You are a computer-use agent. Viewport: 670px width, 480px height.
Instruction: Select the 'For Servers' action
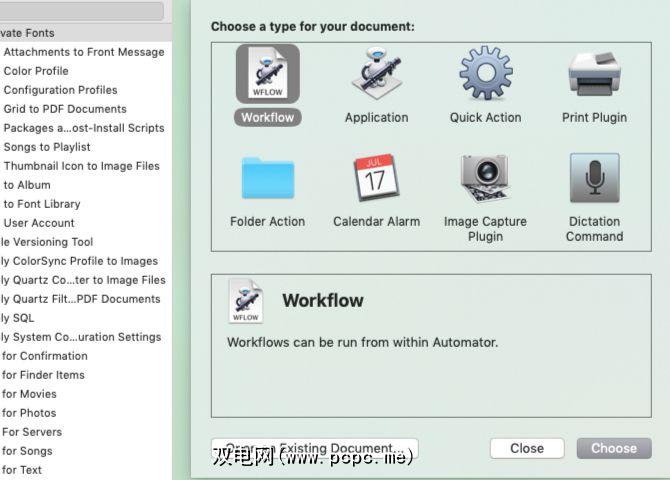pos(85,432)
